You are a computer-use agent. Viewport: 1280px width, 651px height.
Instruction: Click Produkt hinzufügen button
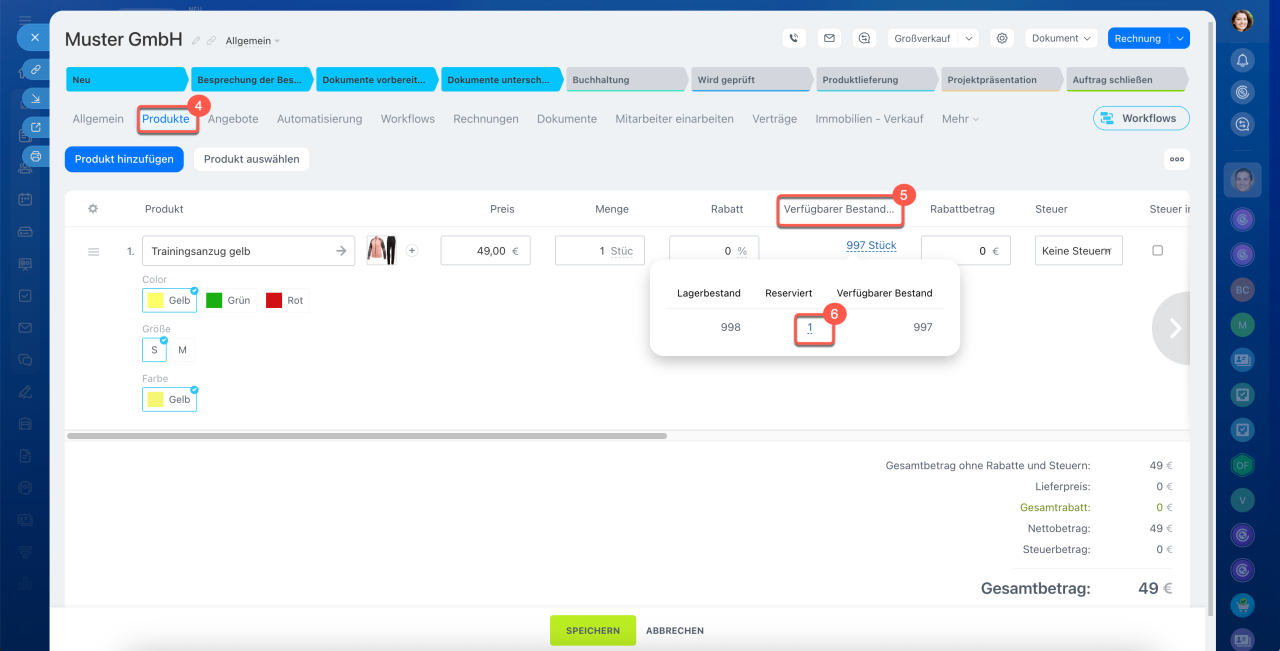point(125,159)
